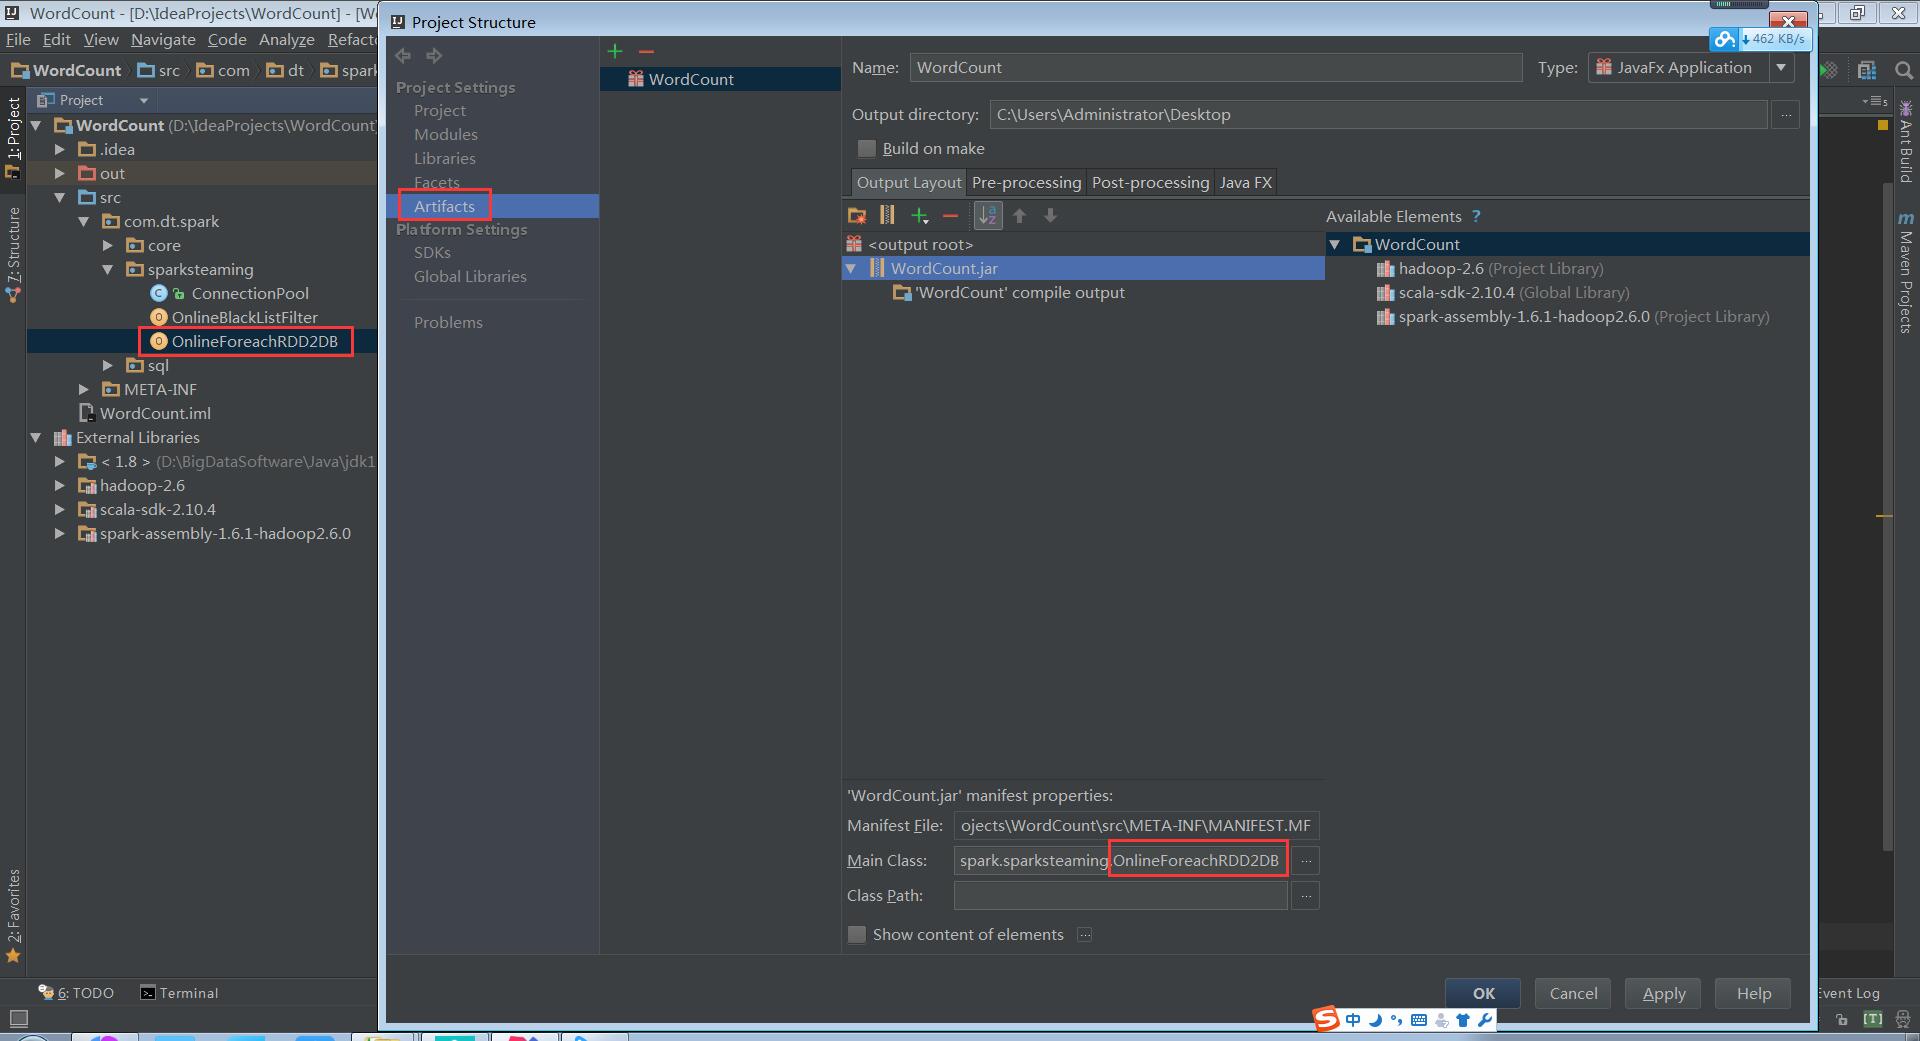
Task: Enable Show content of elements checkbox
Action: pos(857,935)
